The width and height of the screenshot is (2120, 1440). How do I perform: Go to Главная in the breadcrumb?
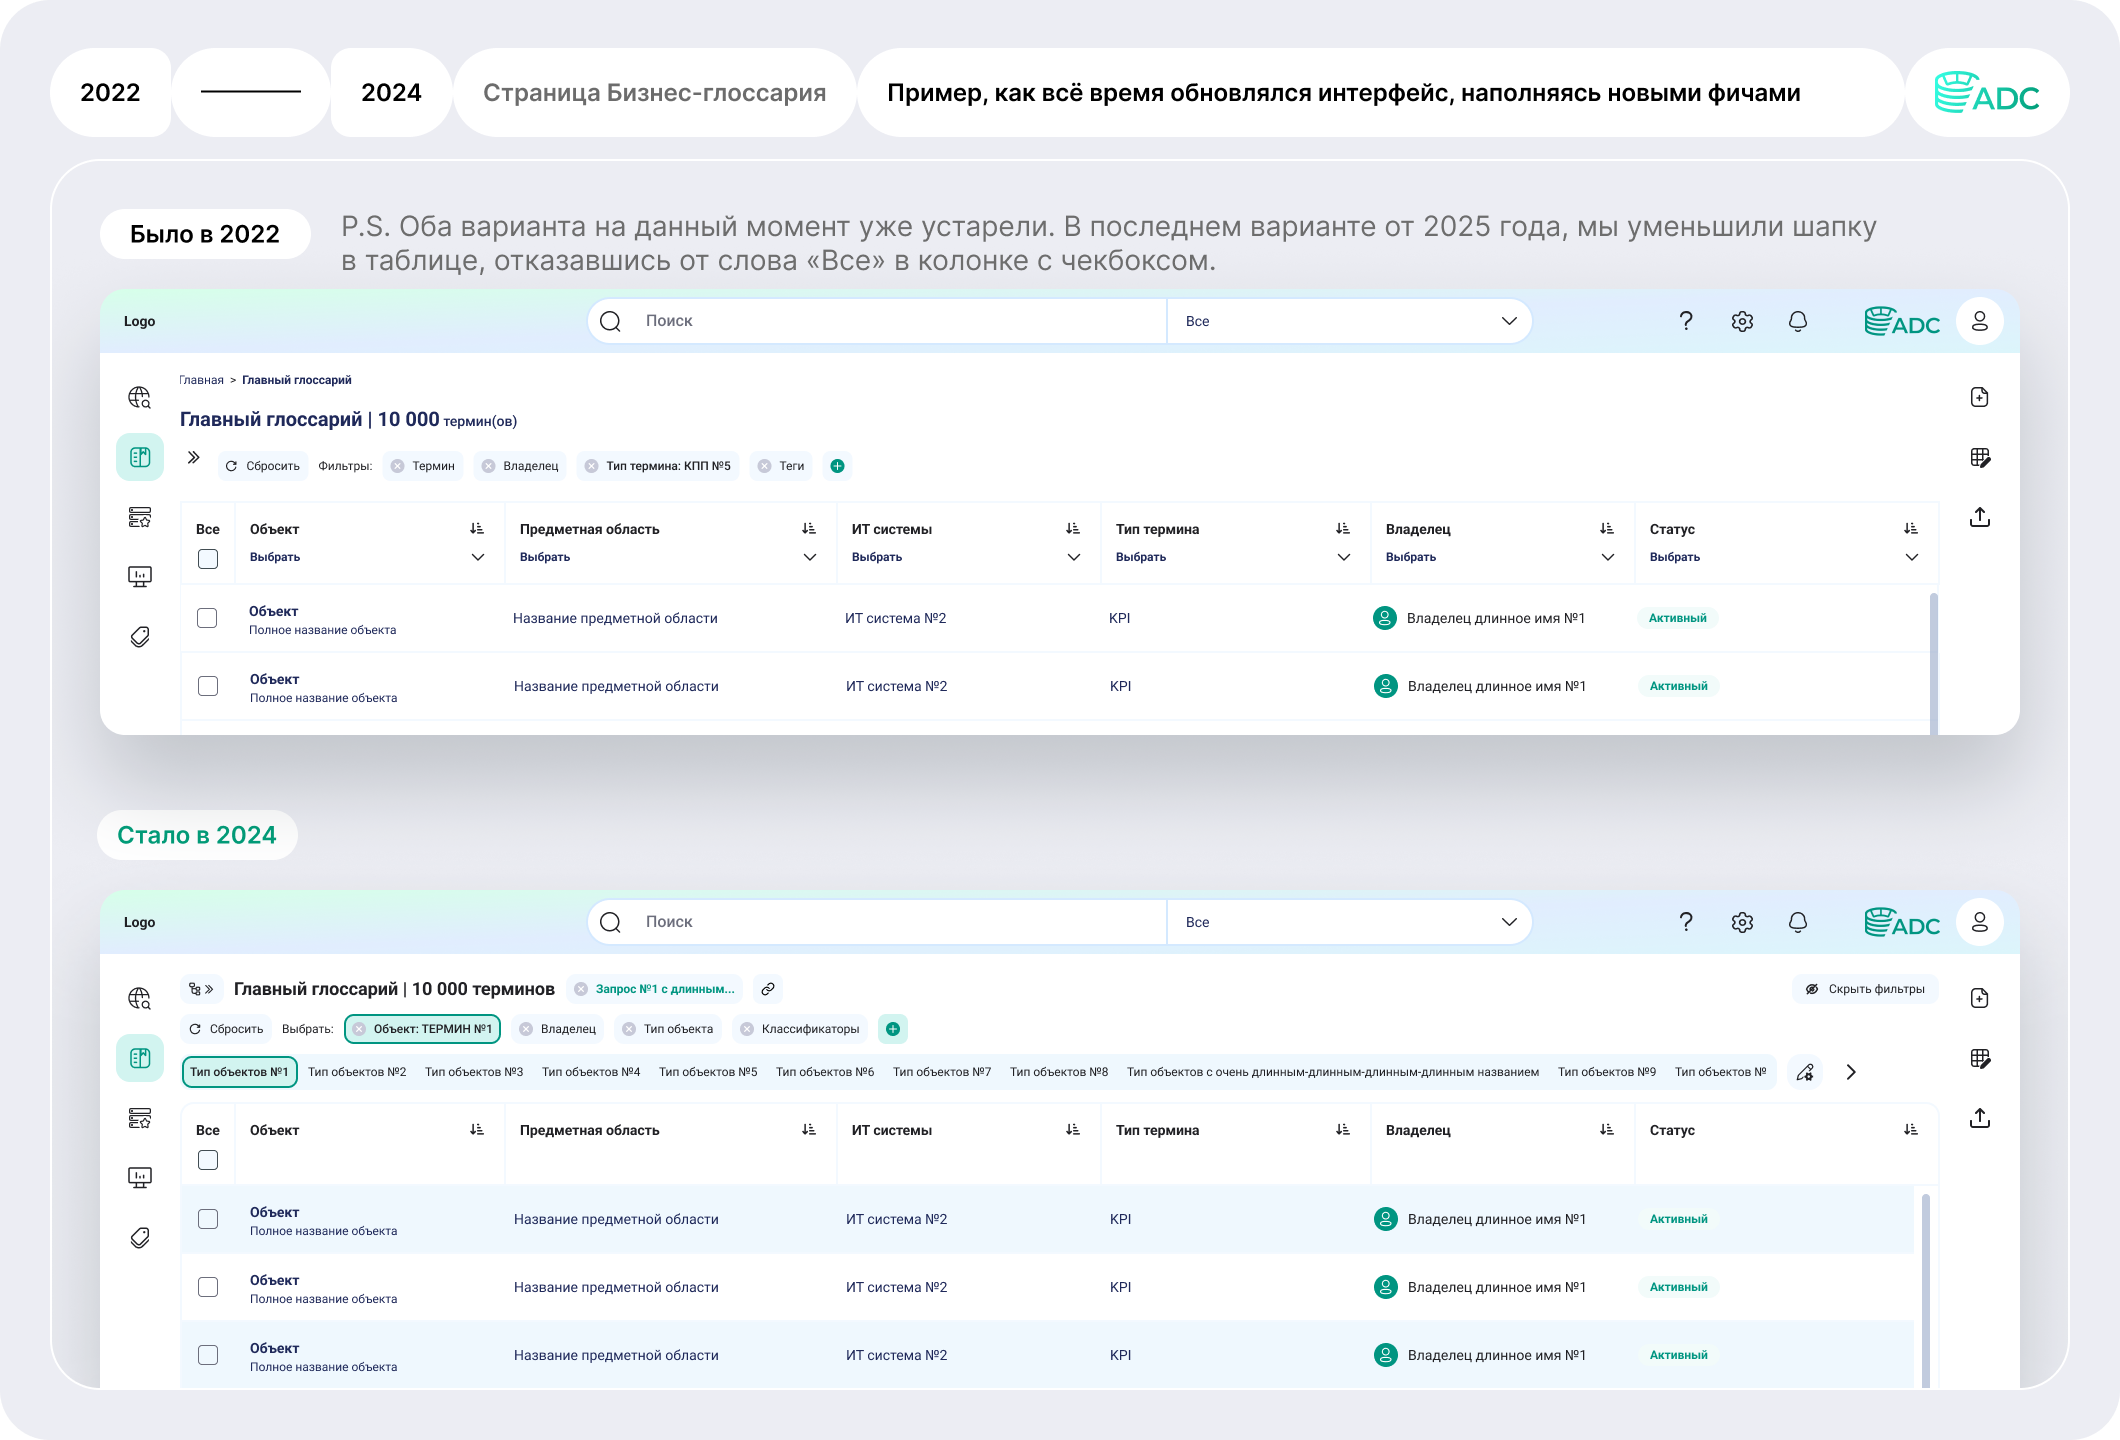201,380
